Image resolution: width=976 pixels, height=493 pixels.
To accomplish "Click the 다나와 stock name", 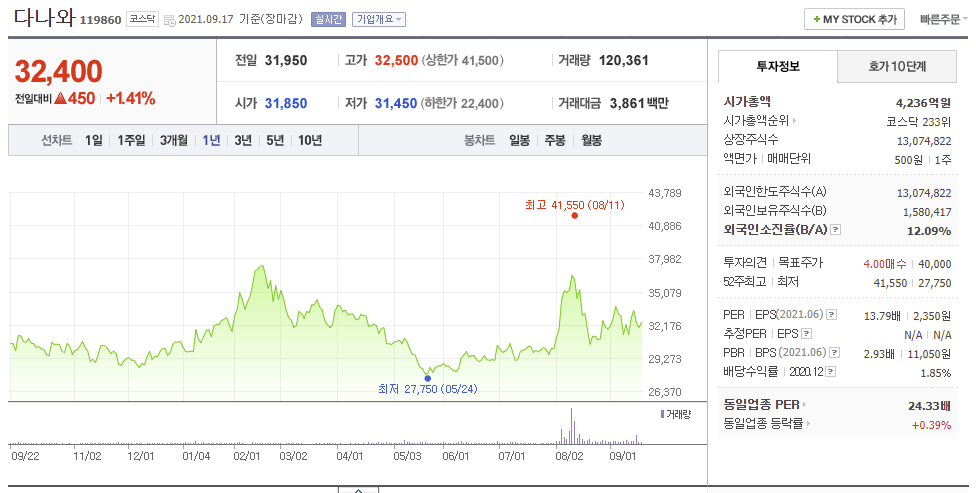I will [44, 17].
